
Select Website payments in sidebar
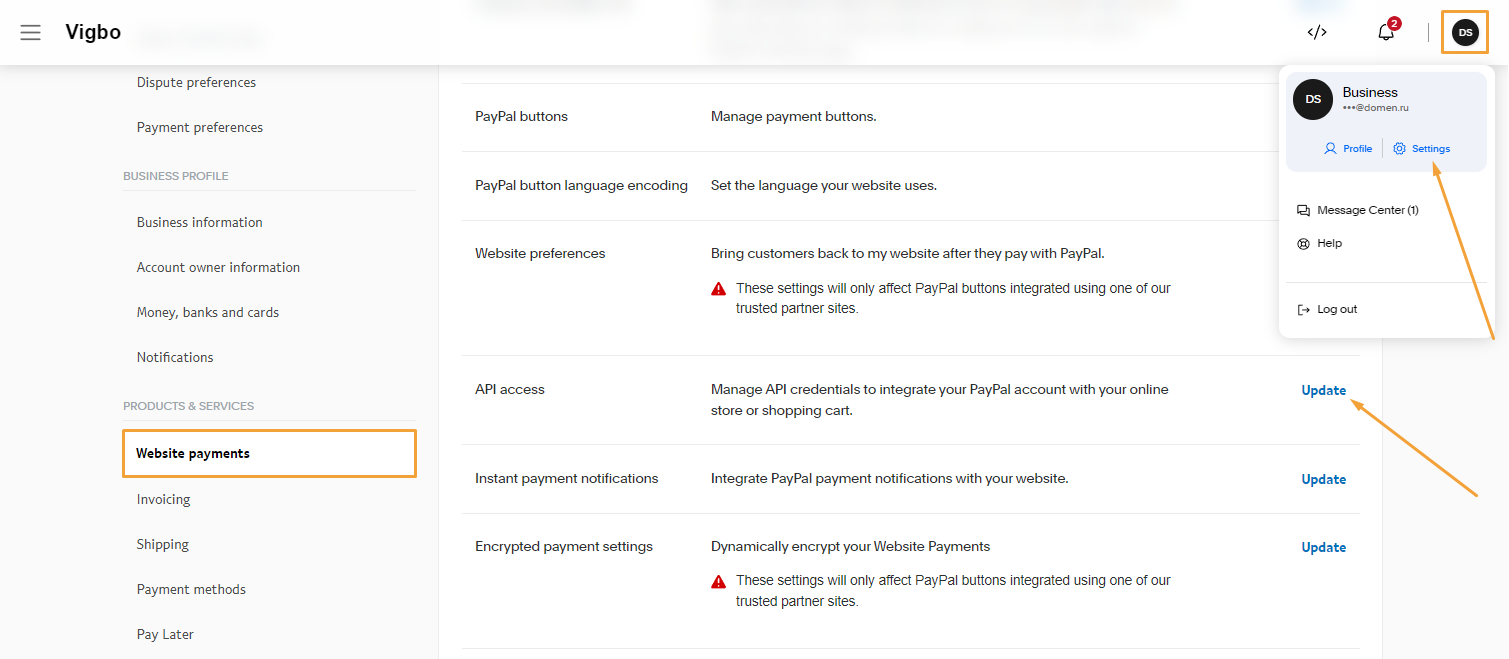193,453
